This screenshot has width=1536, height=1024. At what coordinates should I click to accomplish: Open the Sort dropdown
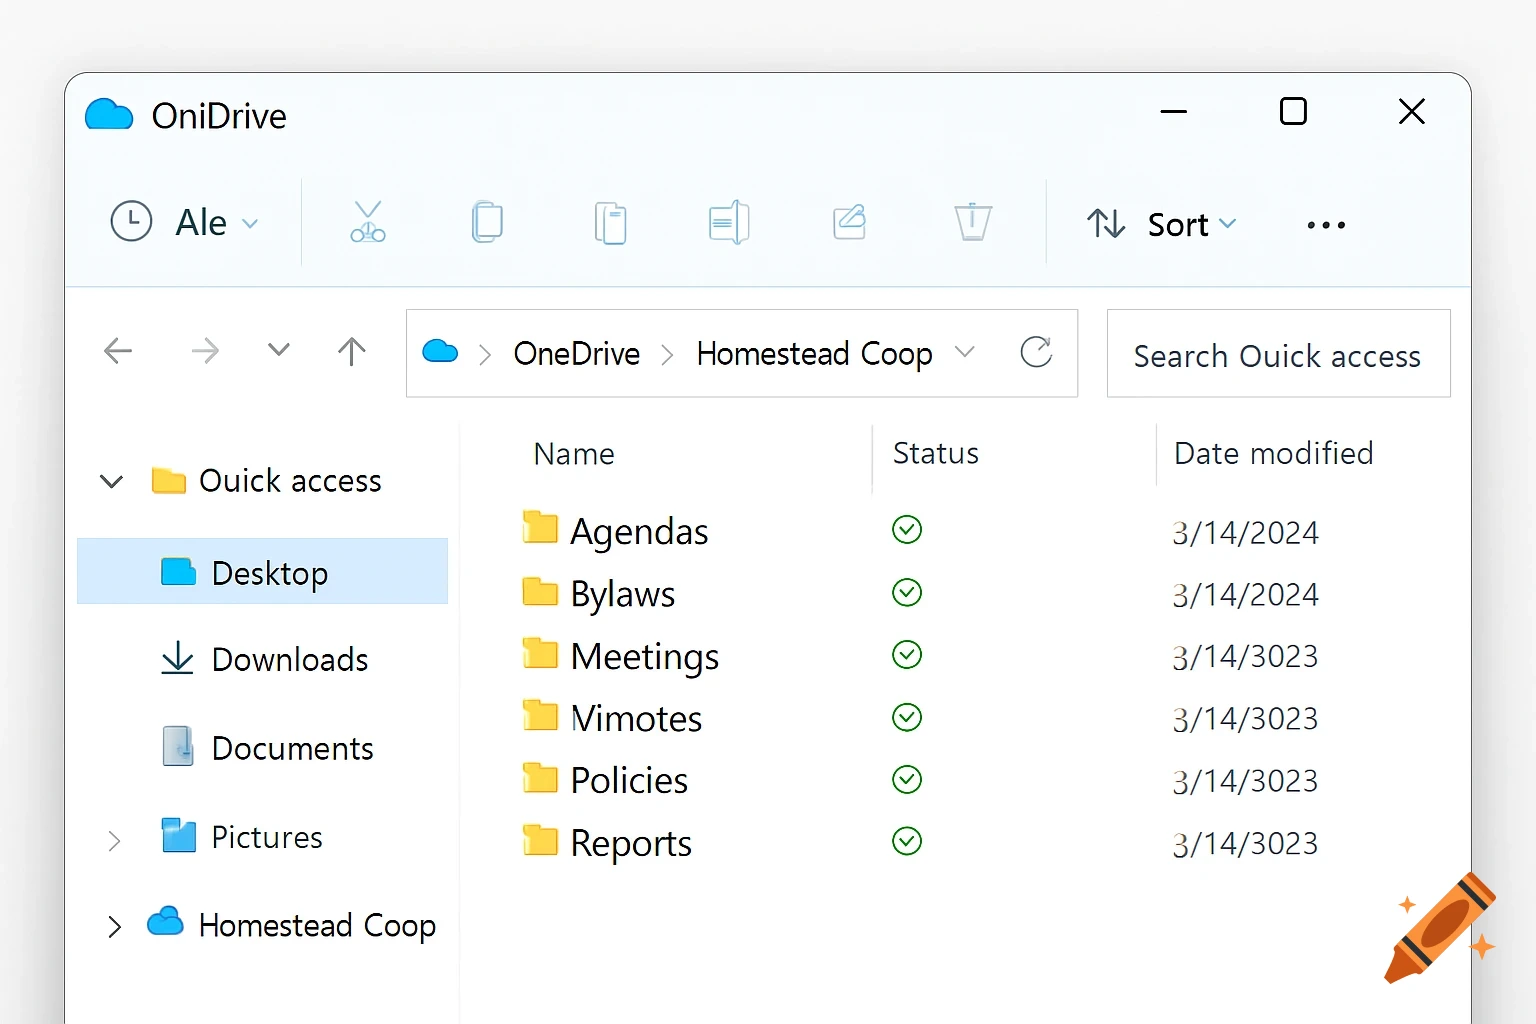tap(1162, 224)
